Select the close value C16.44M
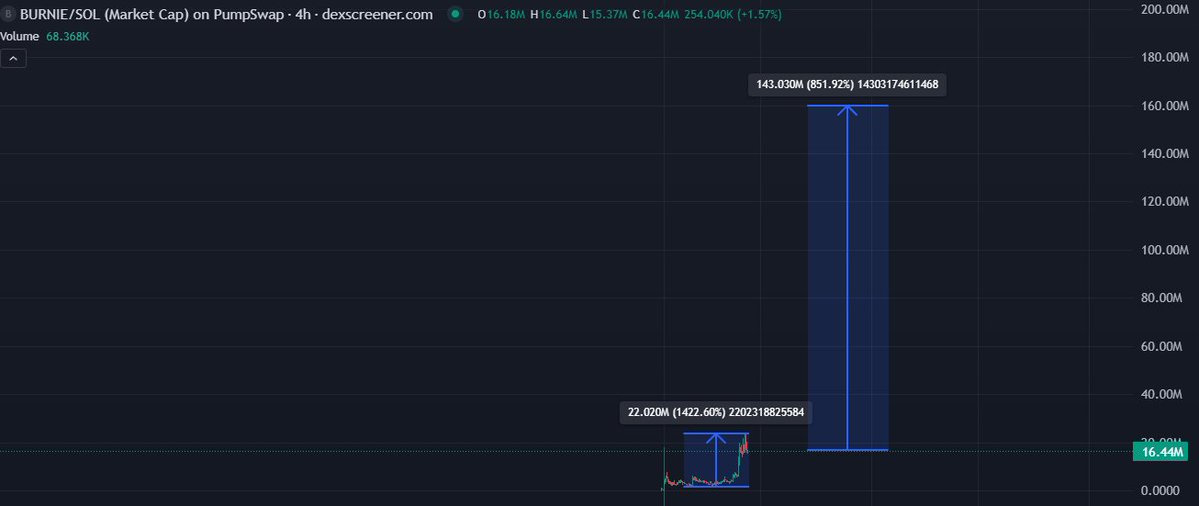The width and height of the screenshot is (1199, 506). (x=655, y=15)
